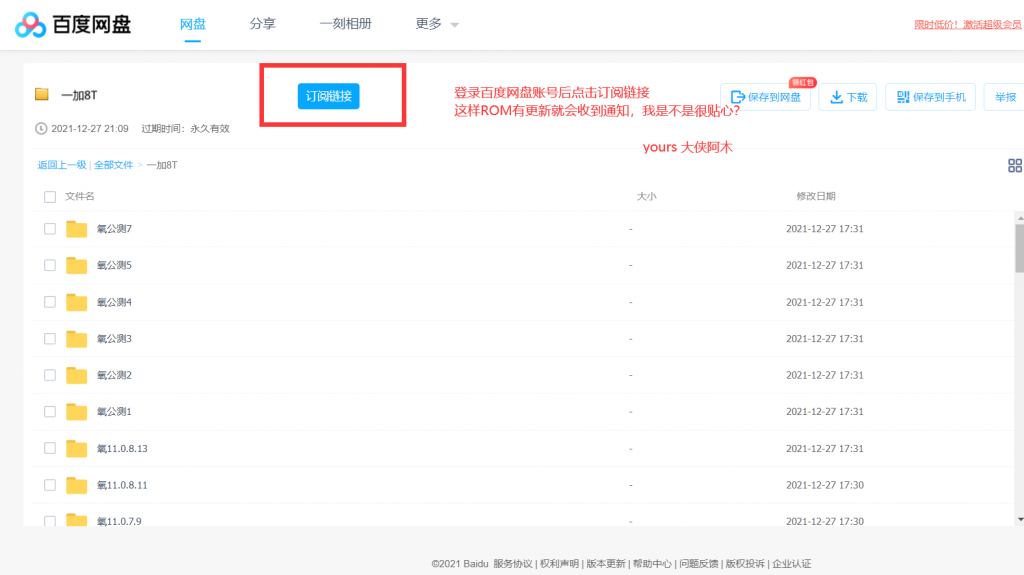
Task: Click the 版权投诉 footer link
Action: click(744, 563)
